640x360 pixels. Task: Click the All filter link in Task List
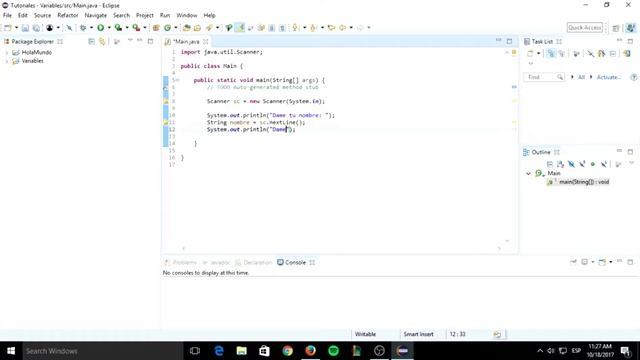point(581,77)
